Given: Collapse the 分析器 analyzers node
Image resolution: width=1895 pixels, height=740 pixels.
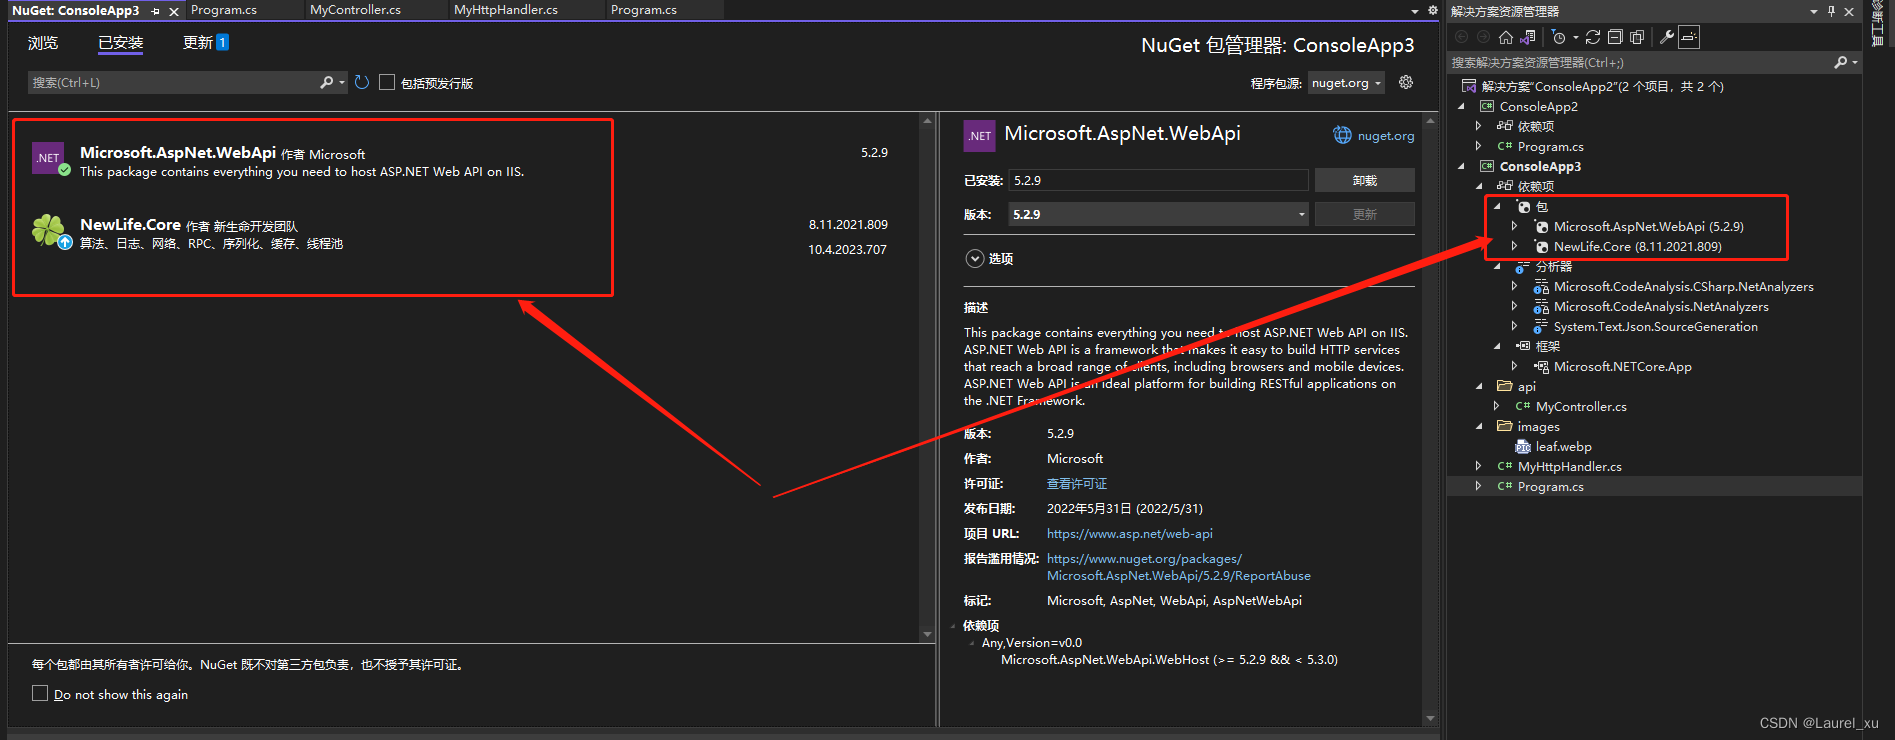Looking at the screenshot, I should (1497, 267).
